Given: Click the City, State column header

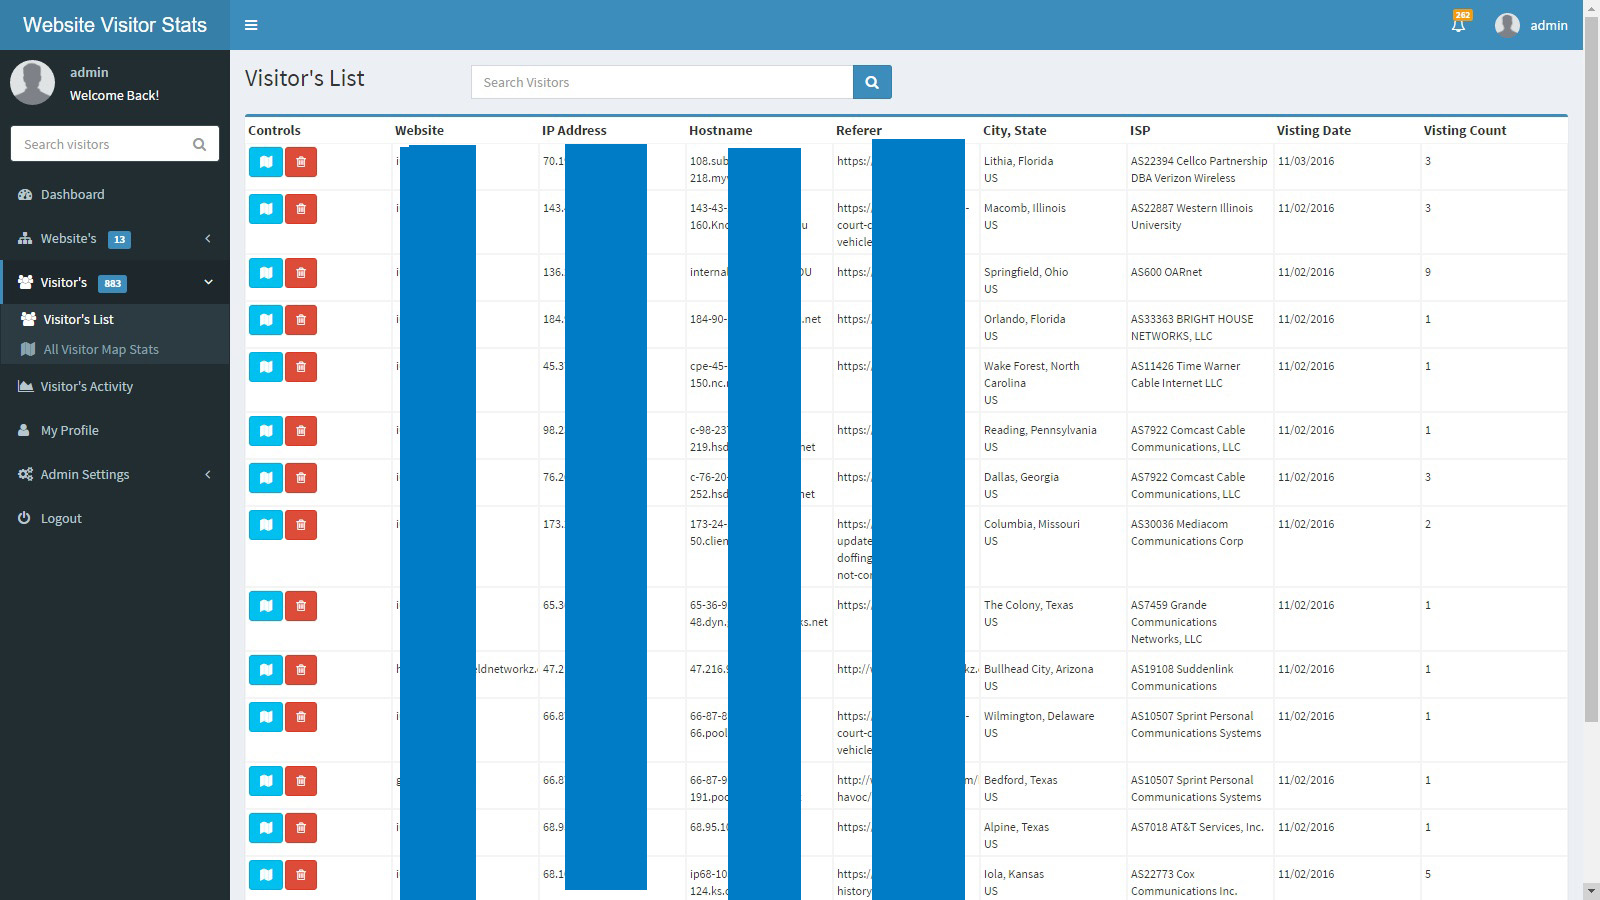Looking at the screenshot, I should coord(1014,130).
